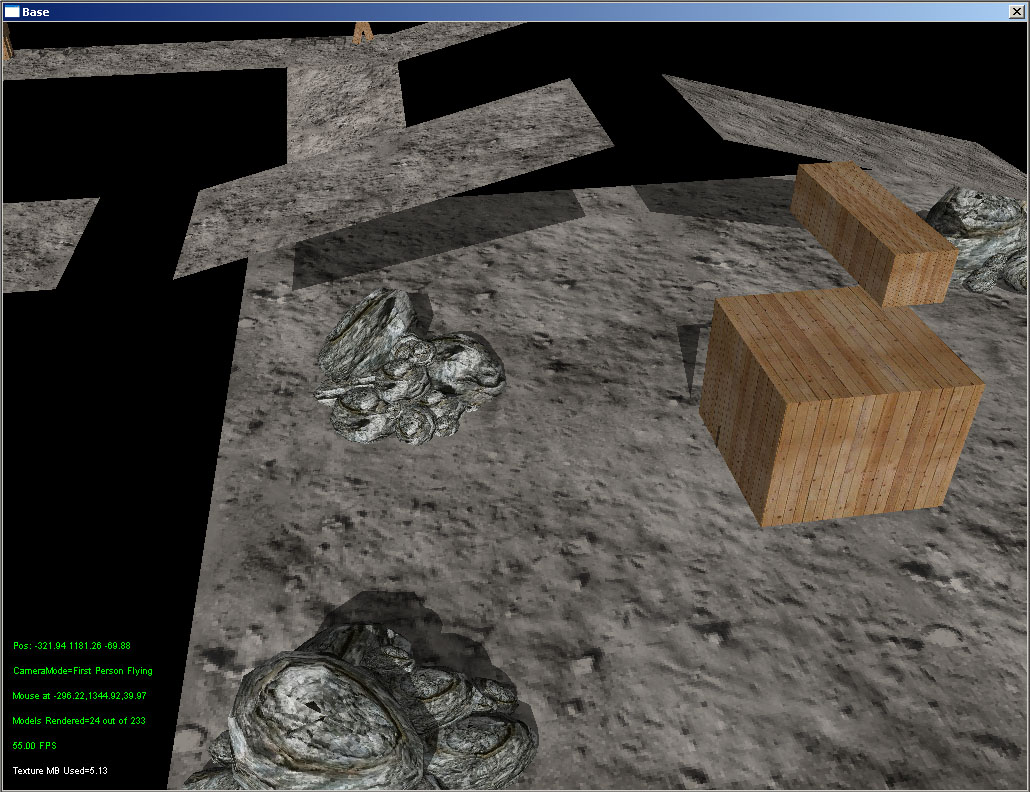Click the 55.00 FPS indicator
Image resolution: width=1030 pixels, height=792 pixels.
point(33,746)
